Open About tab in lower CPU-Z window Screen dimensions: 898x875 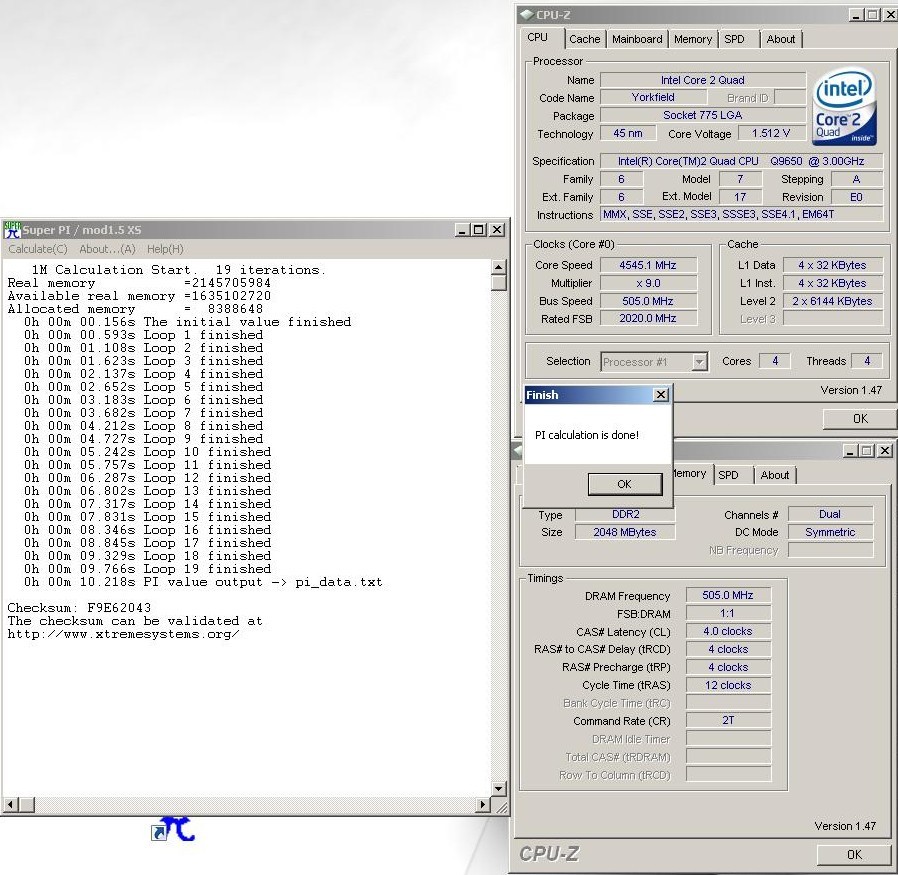click(774, 475)
